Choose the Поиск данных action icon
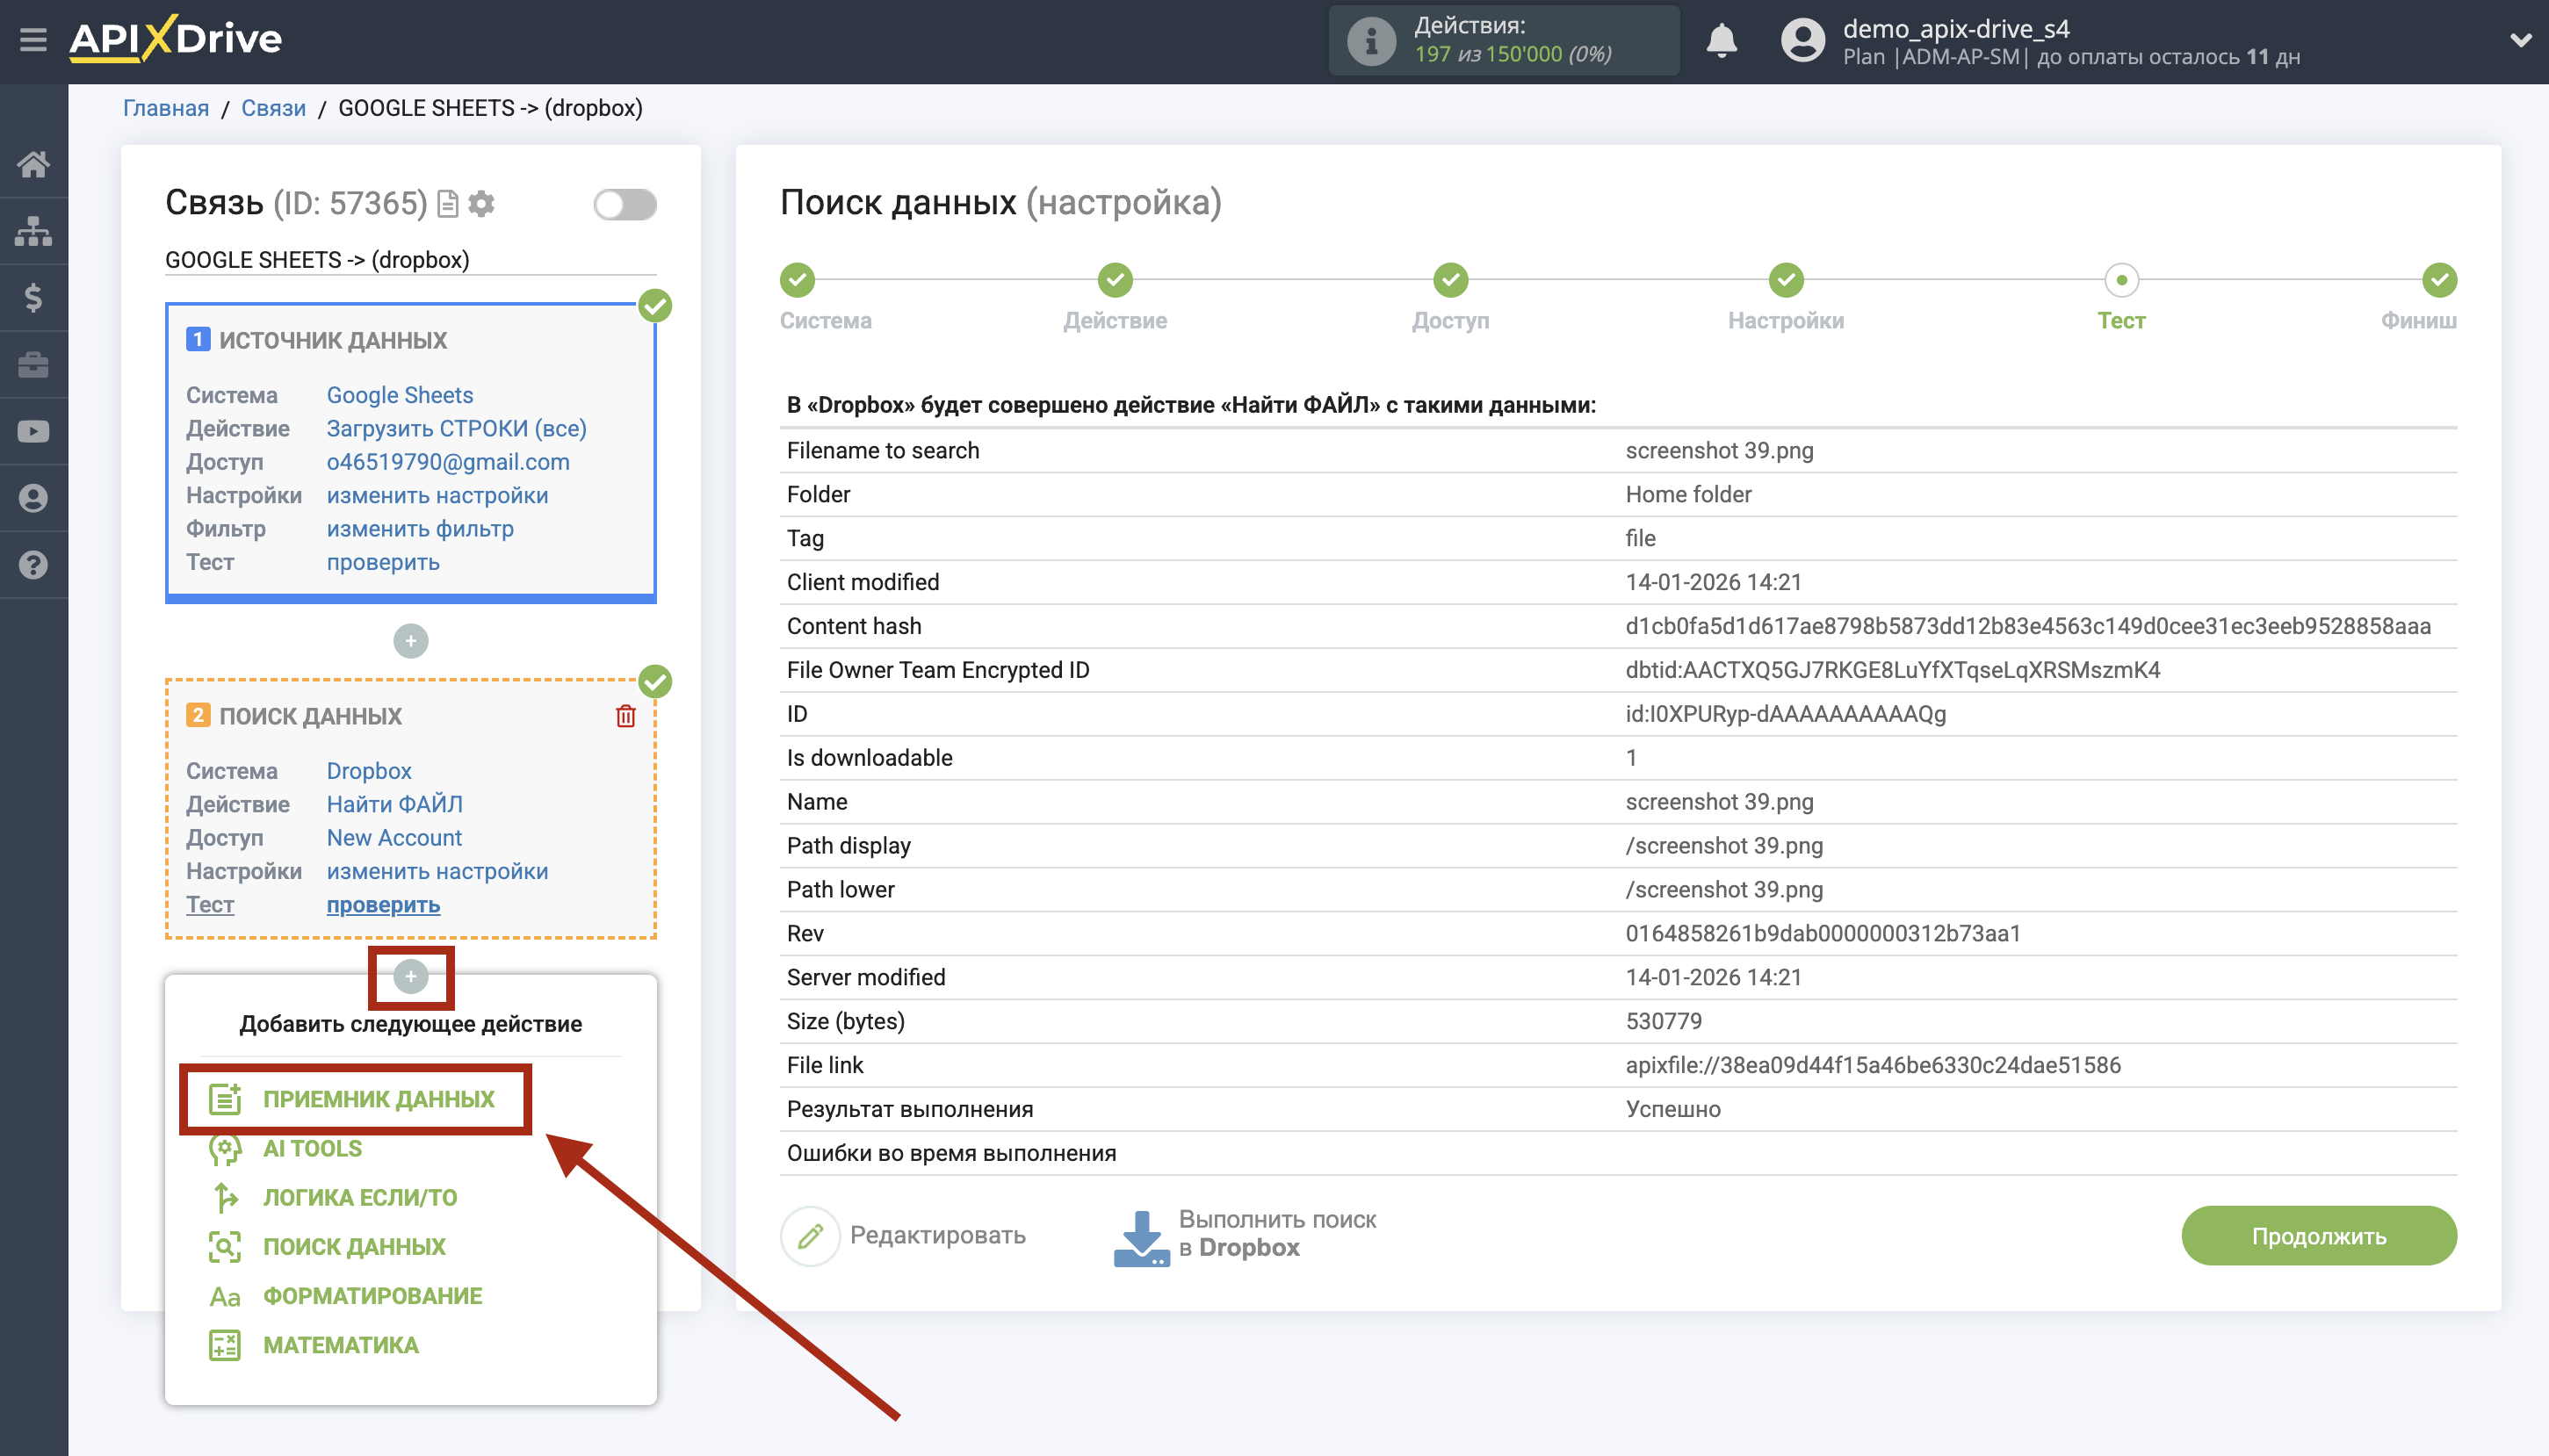This screenshot has height=1456, width=2549. click(x=226, y=1246)
